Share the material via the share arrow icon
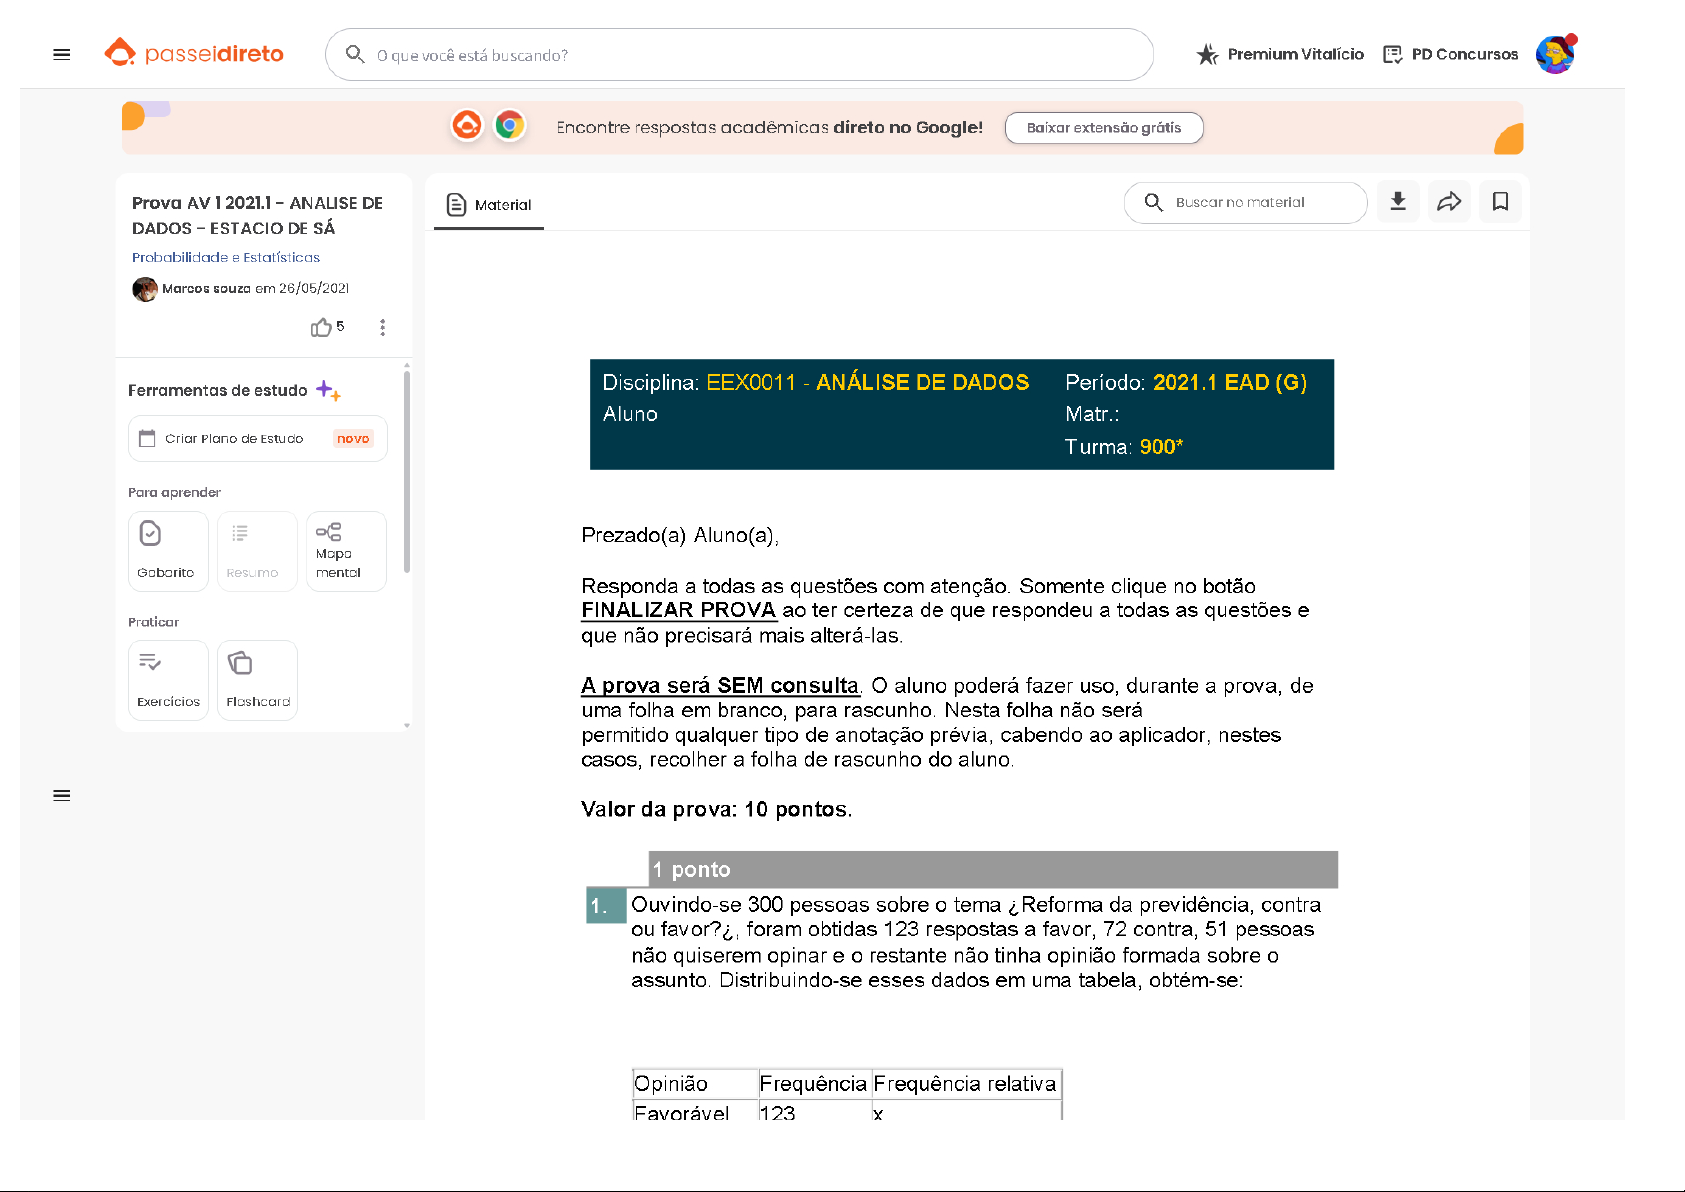The width and height of the screenshot is (1685, 1192). click(x=1449, y=202)
